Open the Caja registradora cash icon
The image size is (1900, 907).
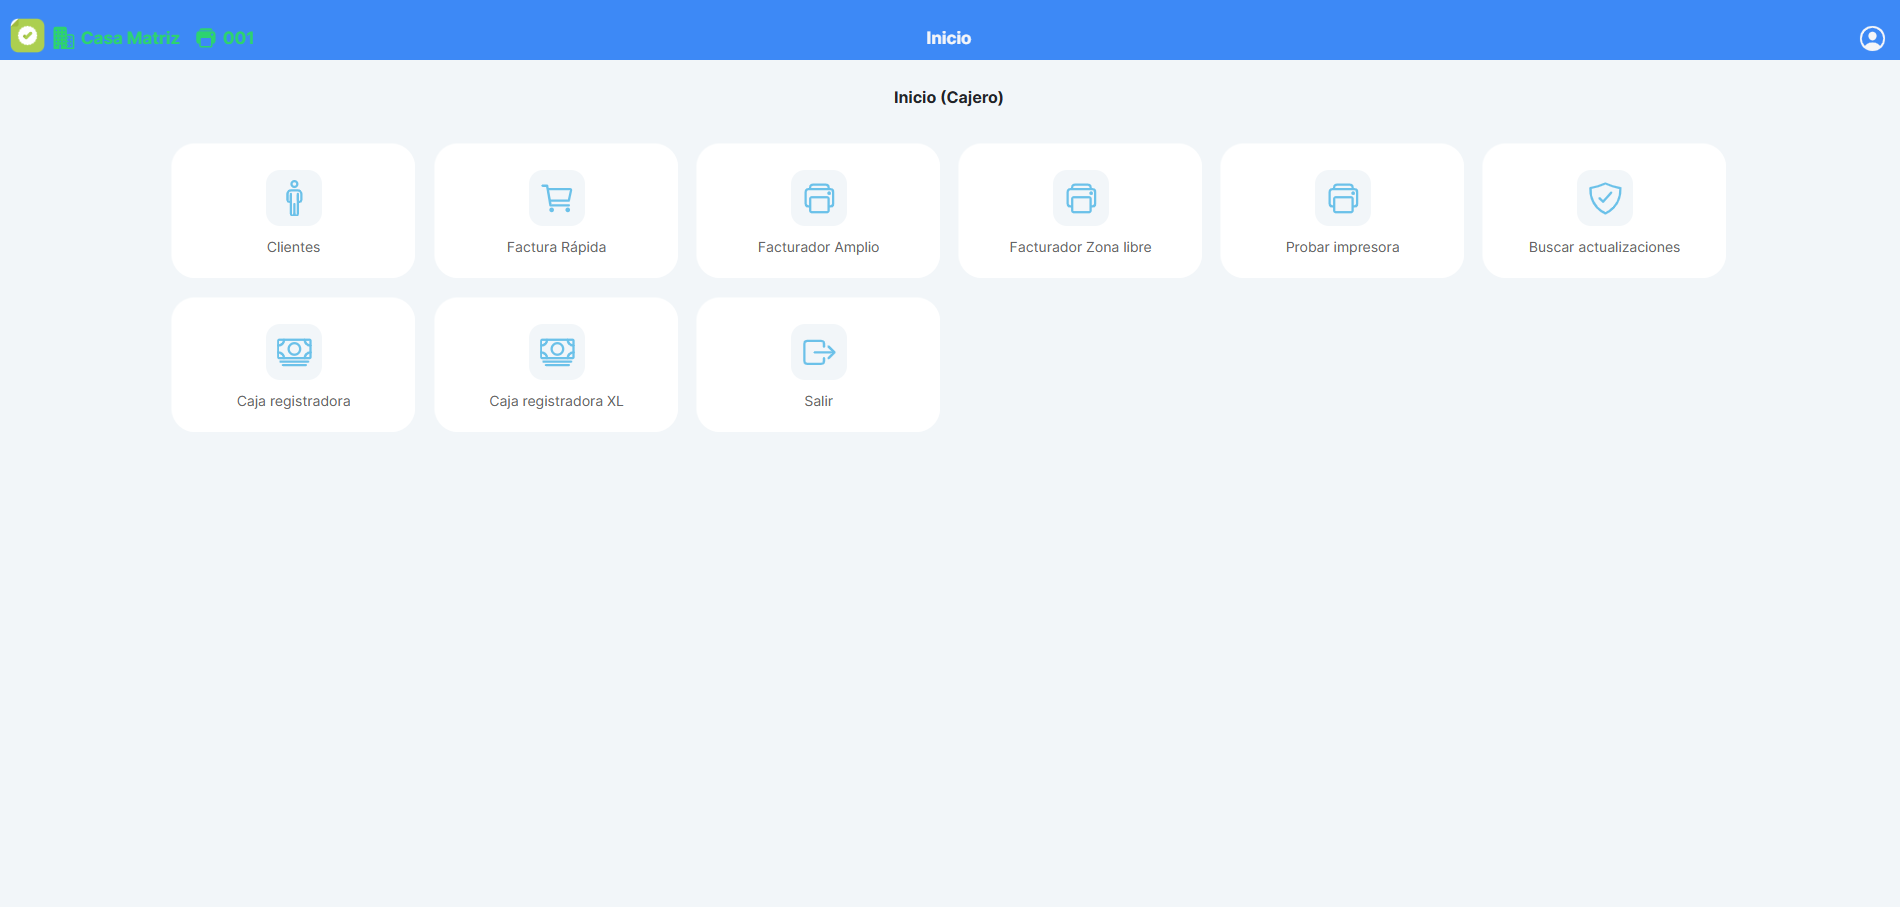294,352
